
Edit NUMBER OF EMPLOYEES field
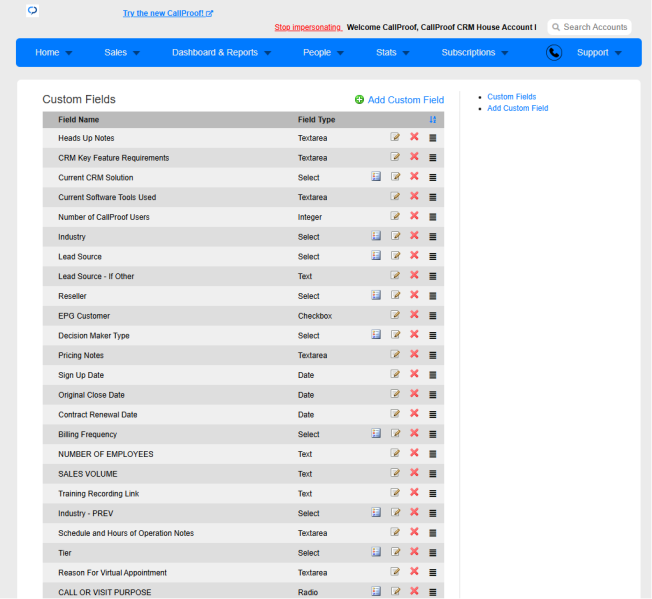[395, 453]
